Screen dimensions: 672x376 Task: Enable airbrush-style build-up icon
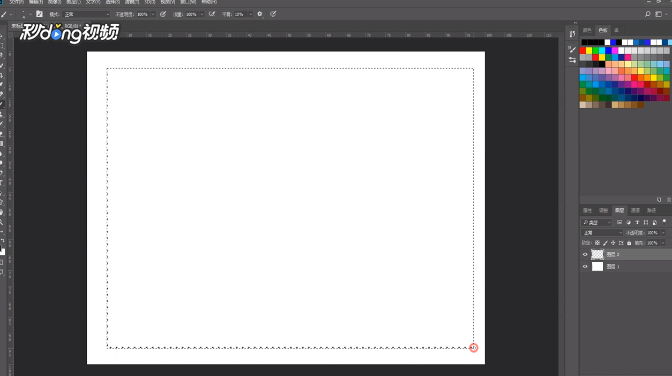(x=212, y=14)
